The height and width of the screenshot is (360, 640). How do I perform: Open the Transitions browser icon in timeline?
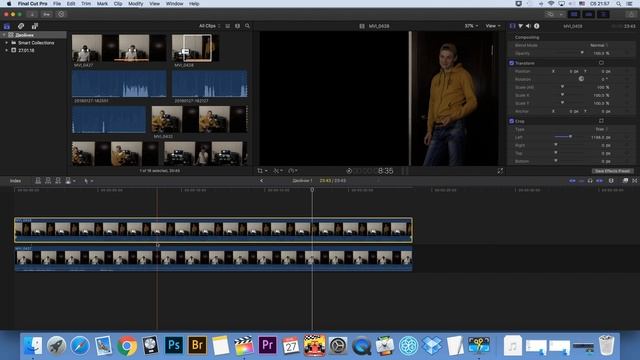(x=635, y=181)
